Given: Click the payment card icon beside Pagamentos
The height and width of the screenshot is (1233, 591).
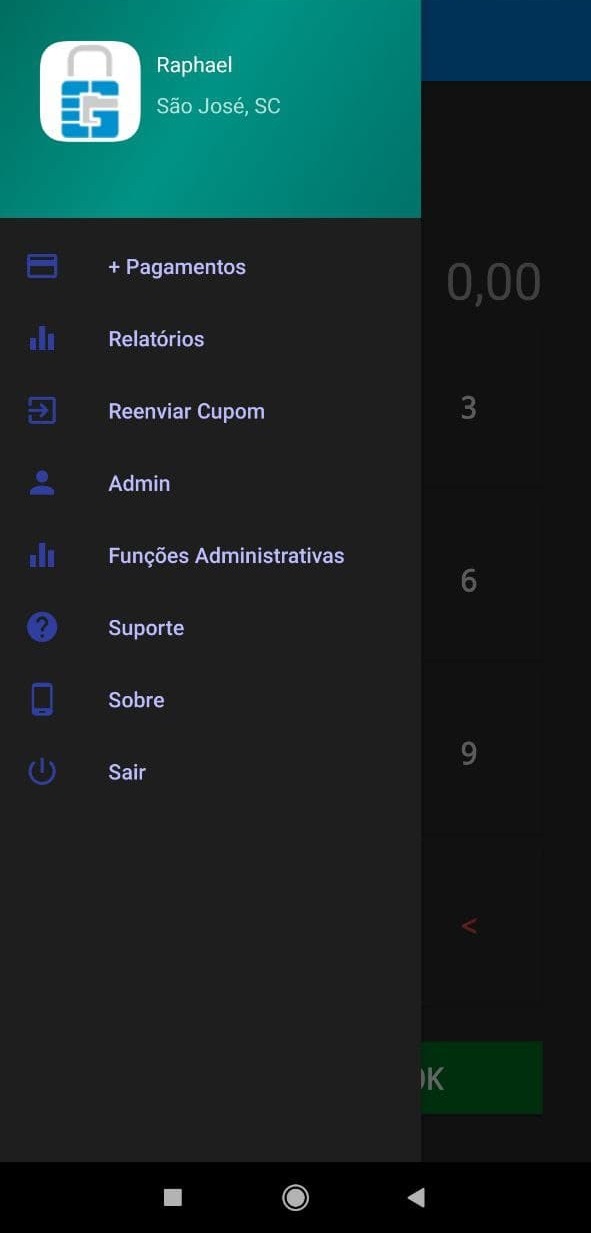Looking at the screenshot, I should pos(41,266).
